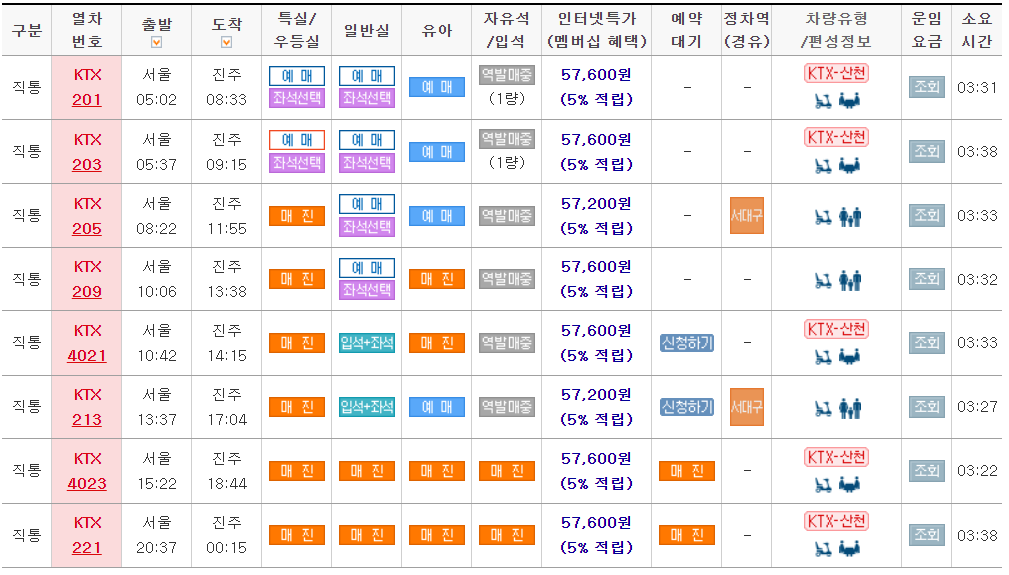The image size is (1009, 575).
Task: Click family seating icon in KTX 209 row
Action: [x=850, y=281]
